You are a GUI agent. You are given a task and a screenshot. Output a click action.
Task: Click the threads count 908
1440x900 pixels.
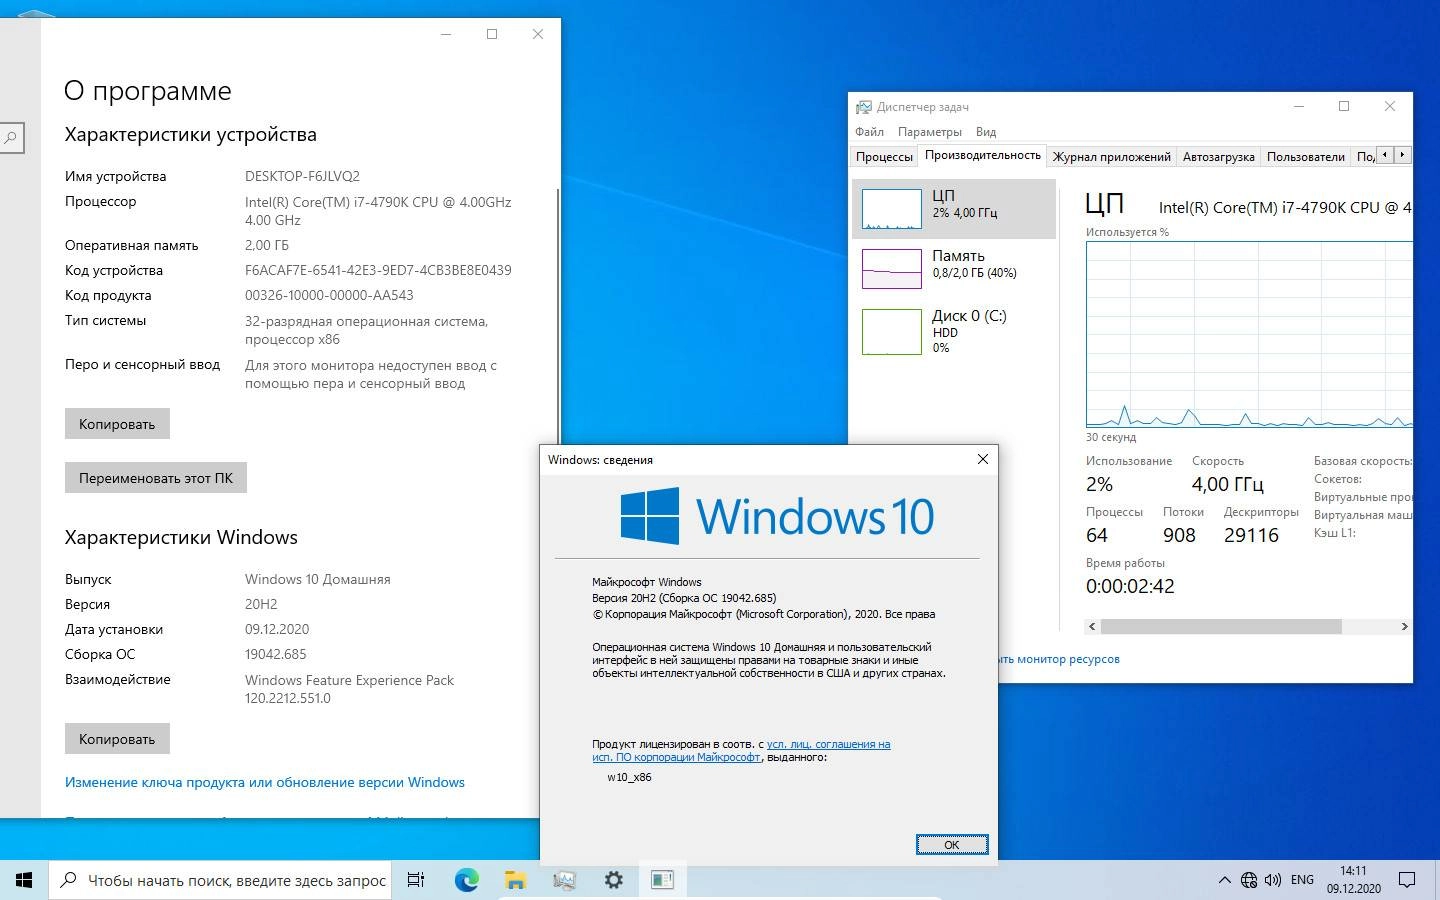click(1179, 535)
